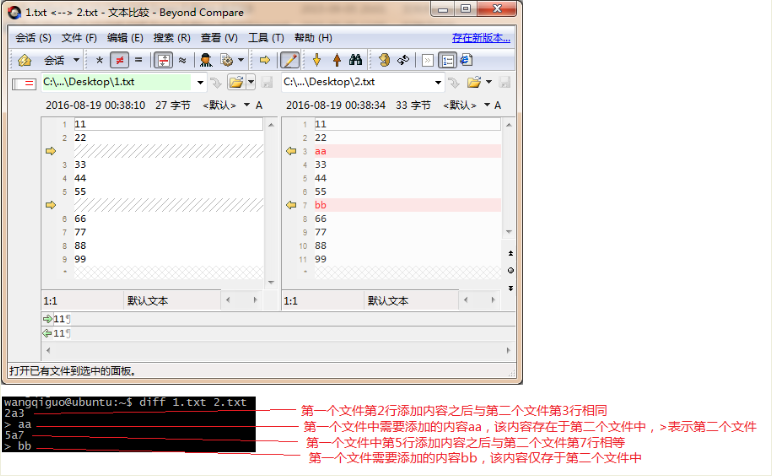
Task: Click the left open-folder browse icon
Action: click(x=236, y=82)
